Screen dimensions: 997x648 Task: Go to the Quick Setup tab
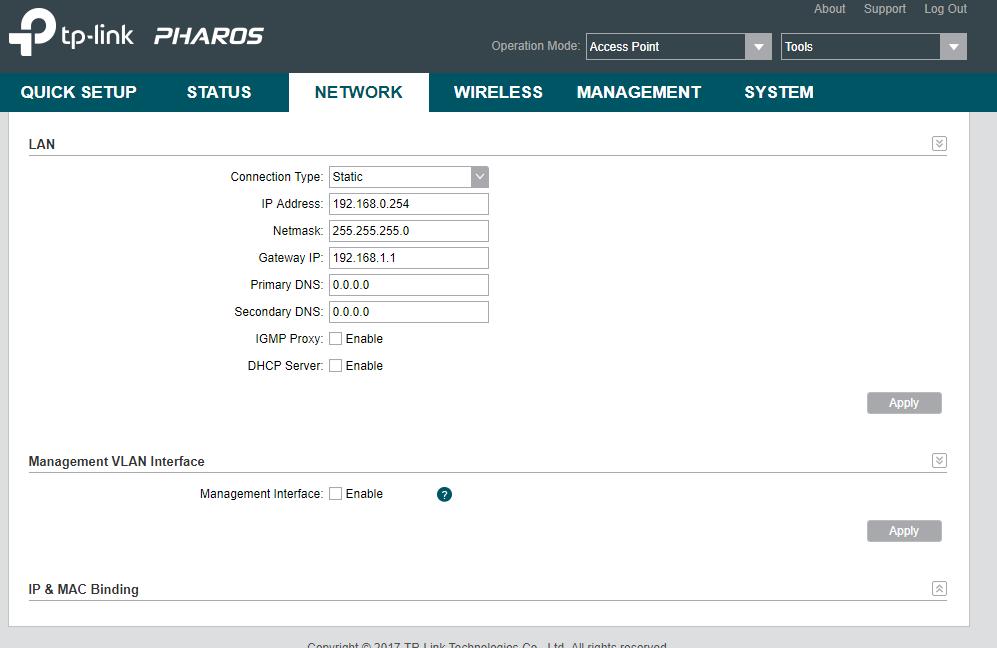pyautogui.click(x=79, y=92)
